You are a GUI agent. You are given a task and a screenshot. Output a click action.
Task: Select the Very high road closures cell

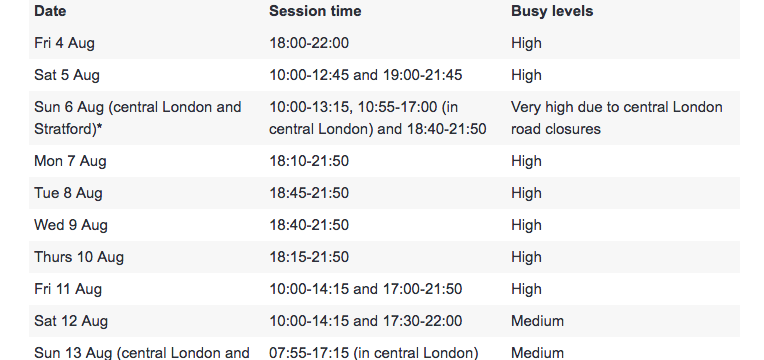click(617, 118)
